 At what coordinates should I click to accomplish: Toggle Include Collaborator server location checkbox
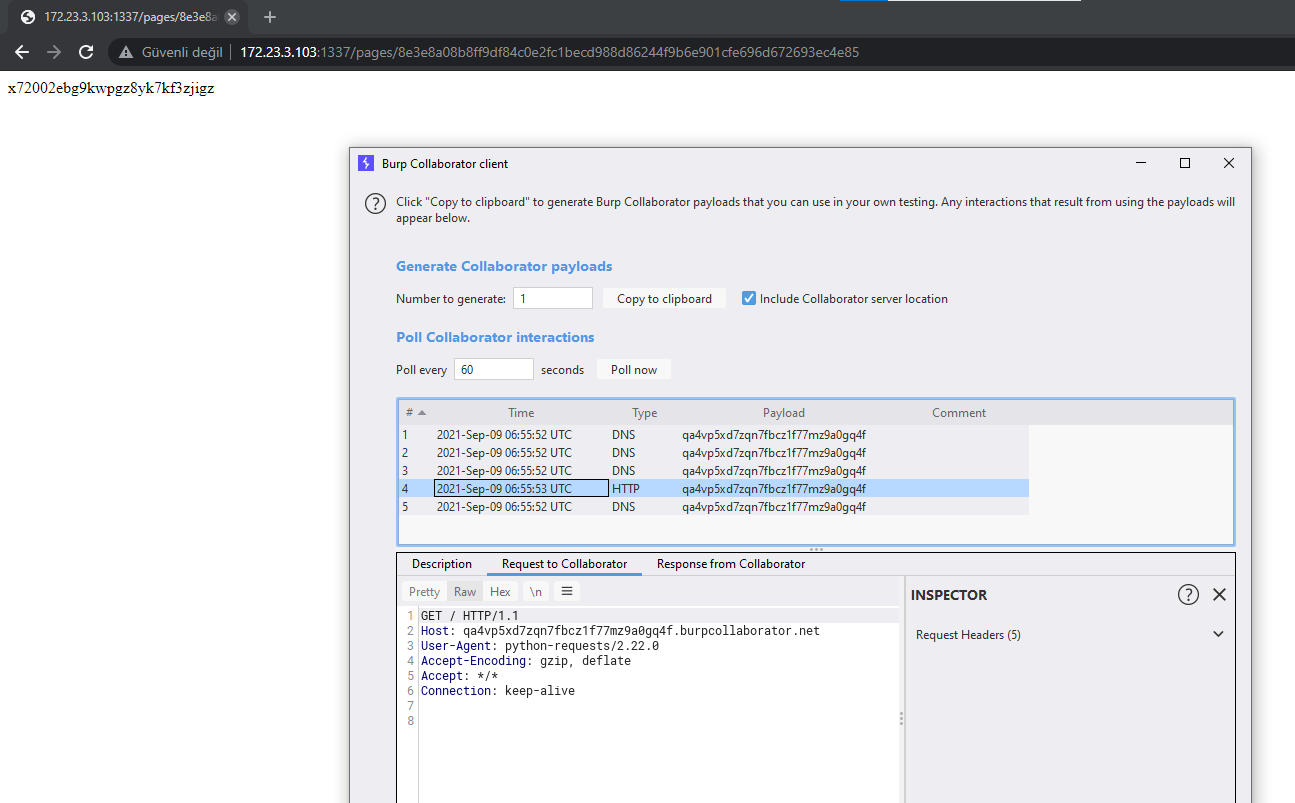point(748,298)
